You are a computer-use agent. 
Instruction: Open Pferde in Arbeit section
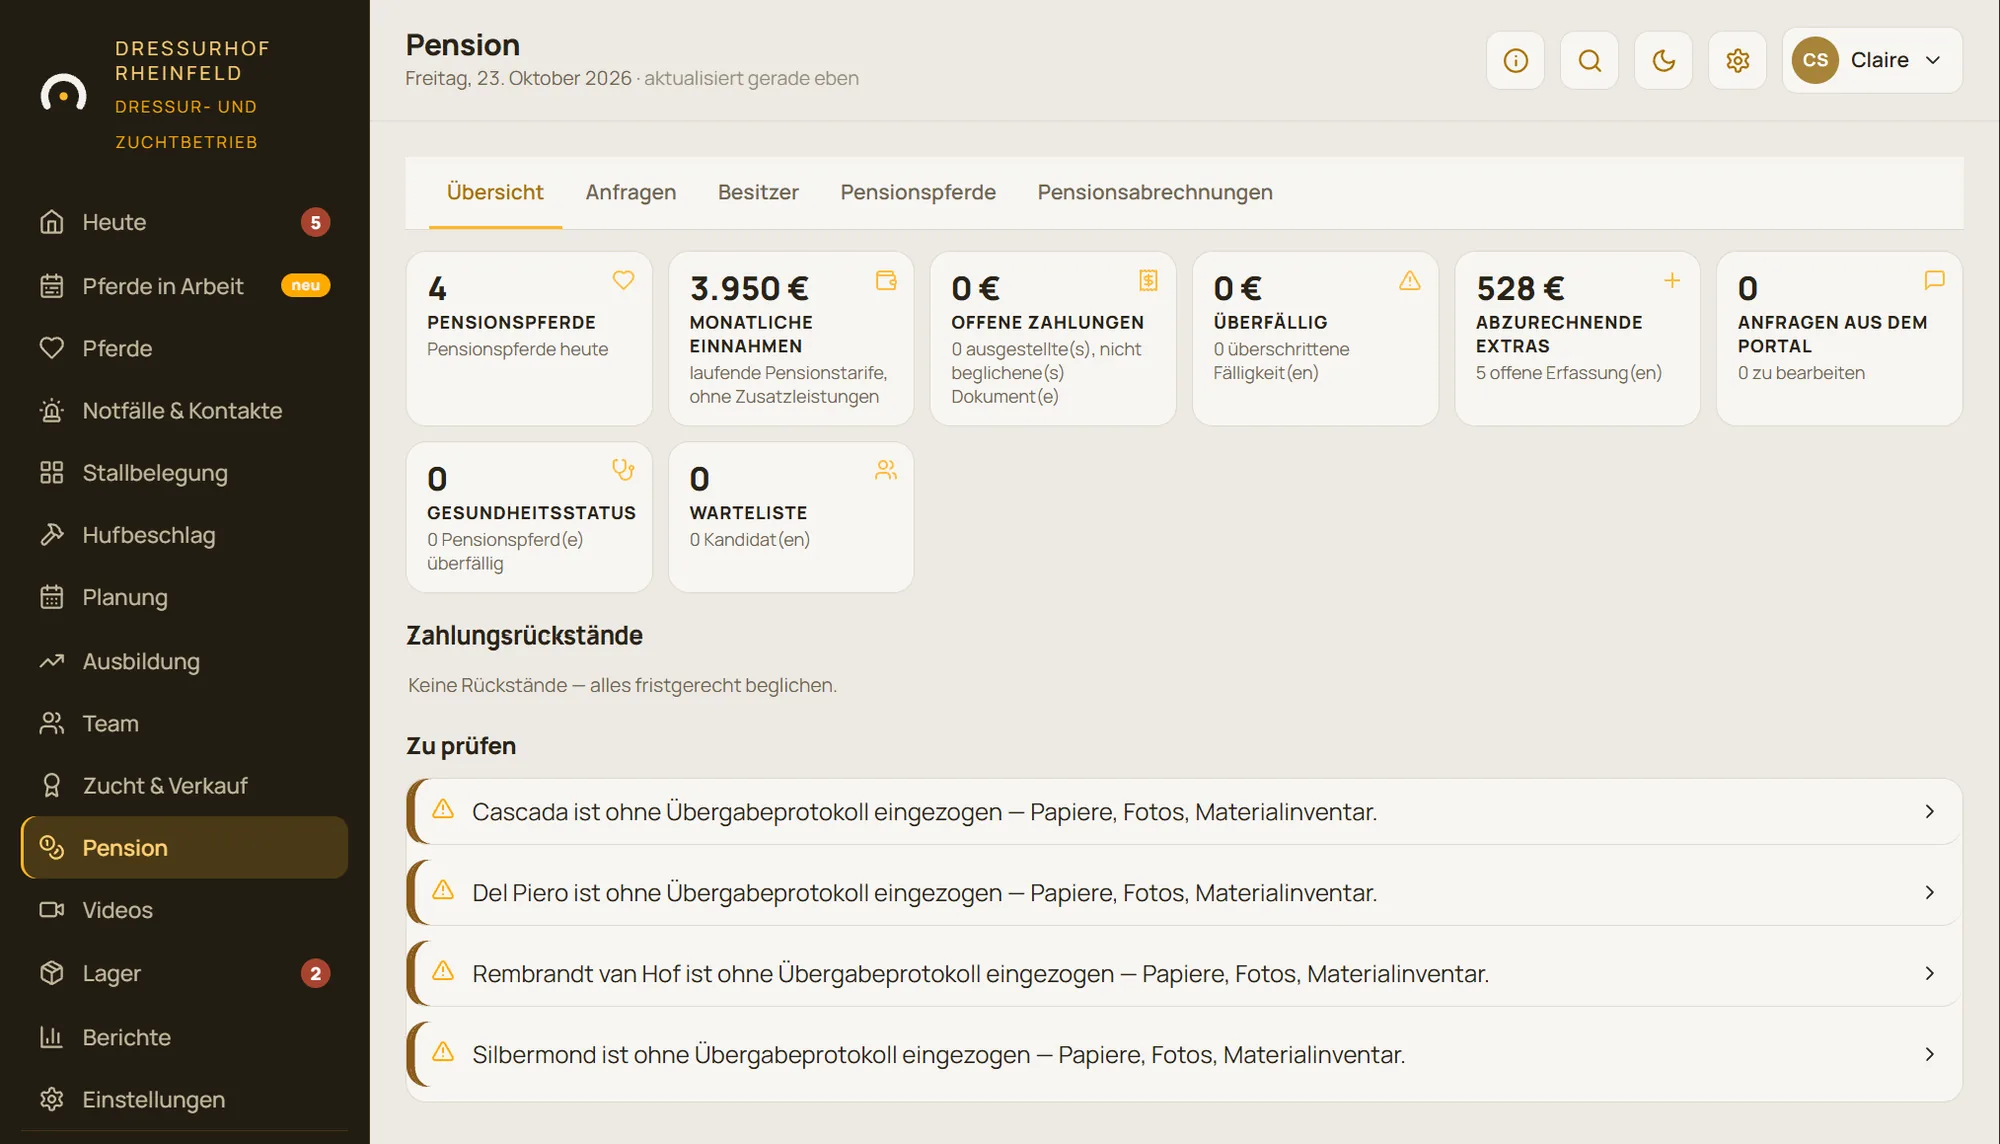(184, 286)
